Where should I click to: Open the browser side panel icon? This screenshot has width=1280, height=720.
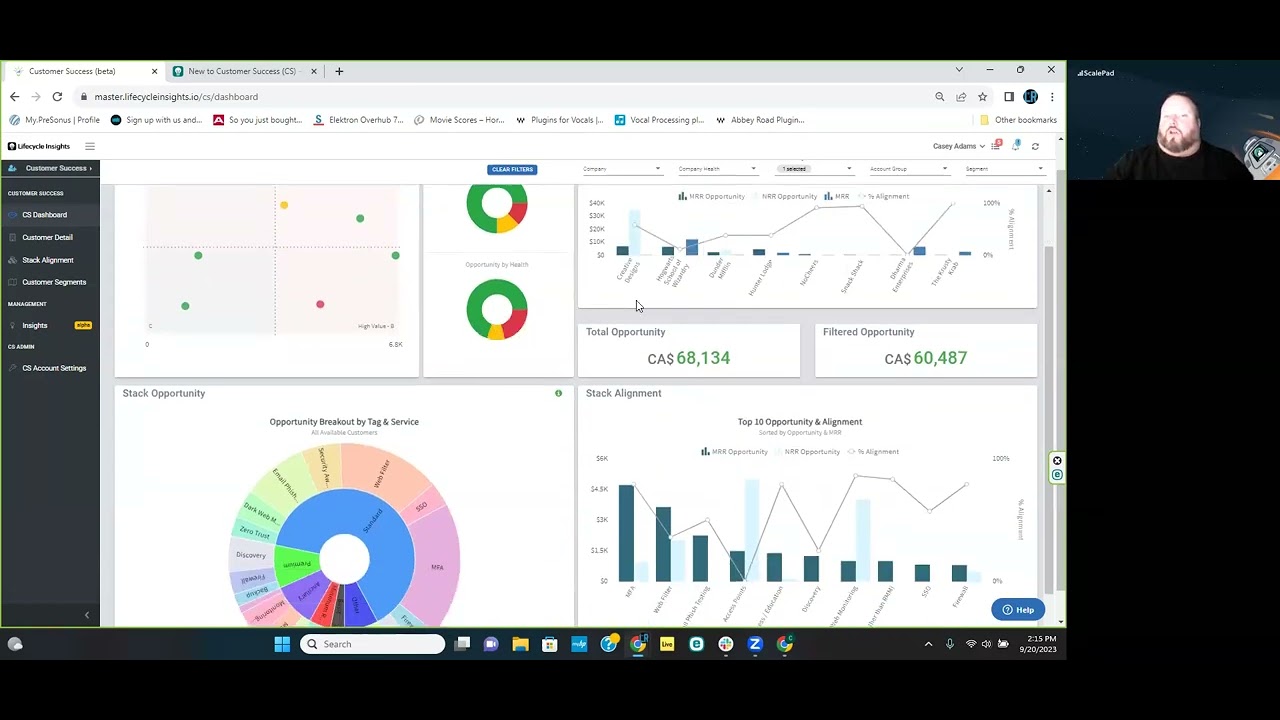(x=1009, y=97)
